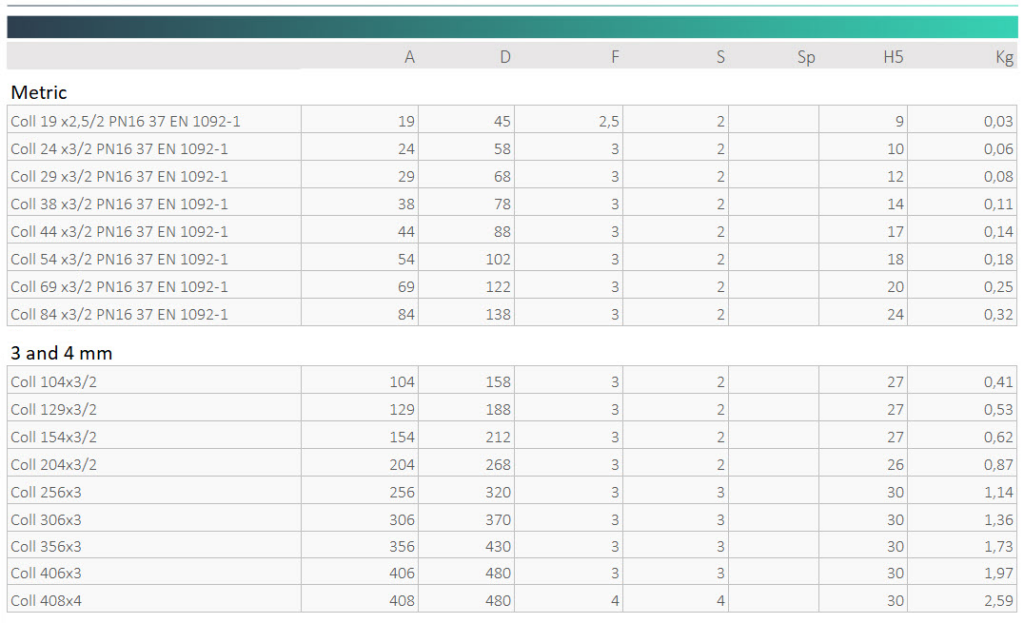The image size is (1024, 623).
Task: Select the Coll 19 x2,5/2 PN16 row label
Action: click(x=125, y=121)
